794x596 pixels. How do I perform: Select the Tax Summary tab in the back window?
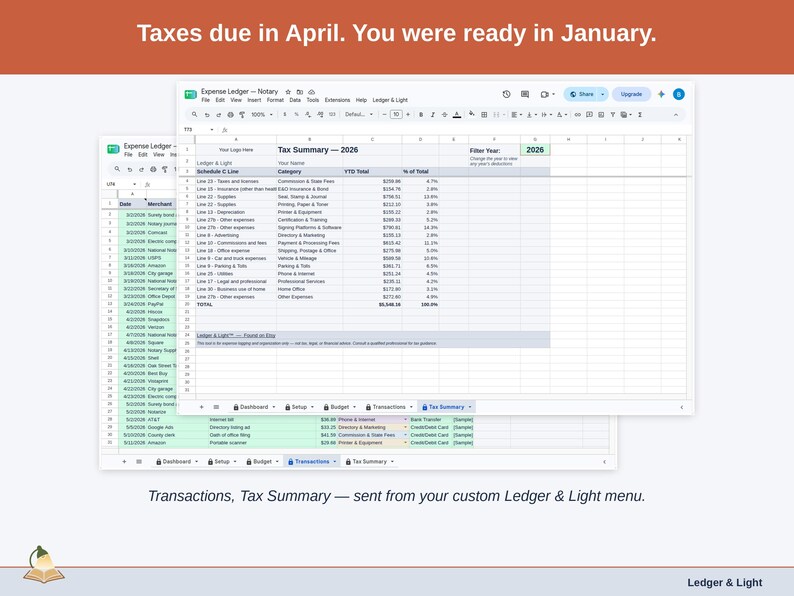370,462
